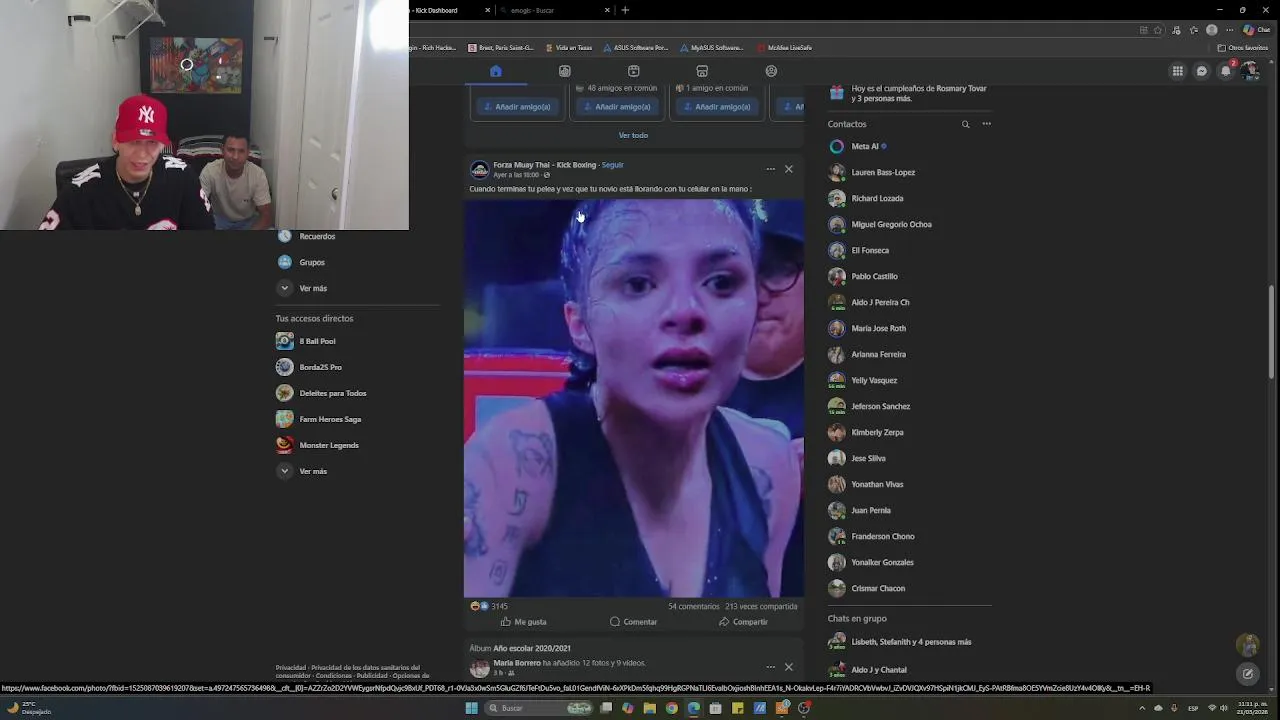This screenshot has width=1280, height=720.
Task: Open the ASUS Software Por... bookmark
Action: 635,47
